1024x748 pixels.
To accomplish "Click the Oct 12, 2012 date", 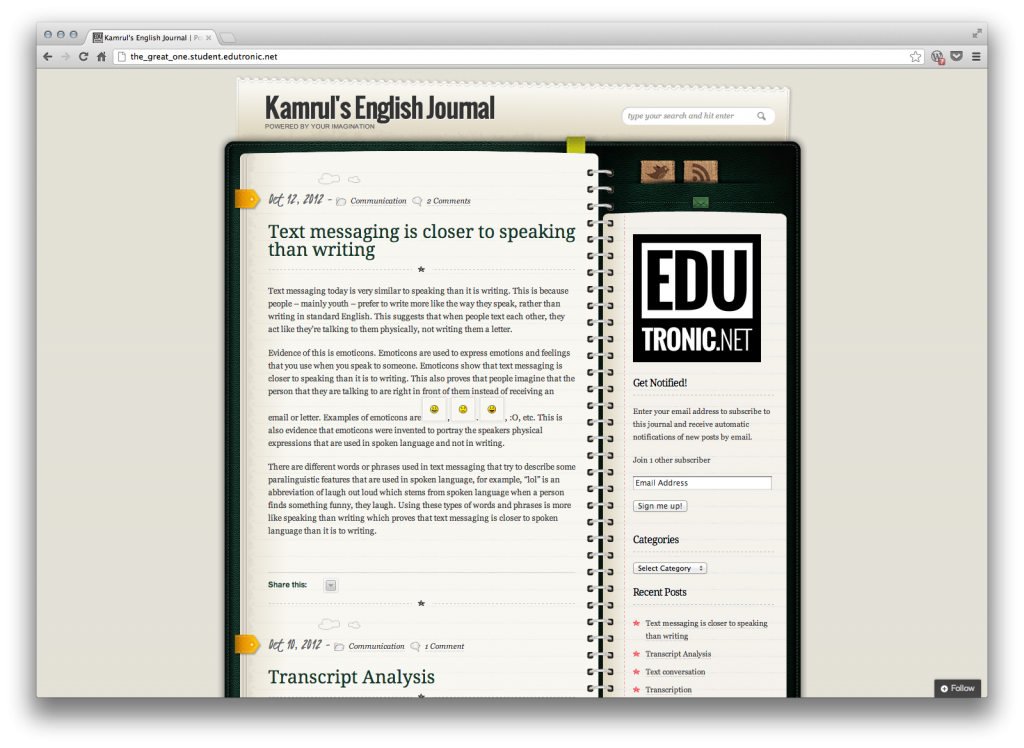I will tap(296, 200).
